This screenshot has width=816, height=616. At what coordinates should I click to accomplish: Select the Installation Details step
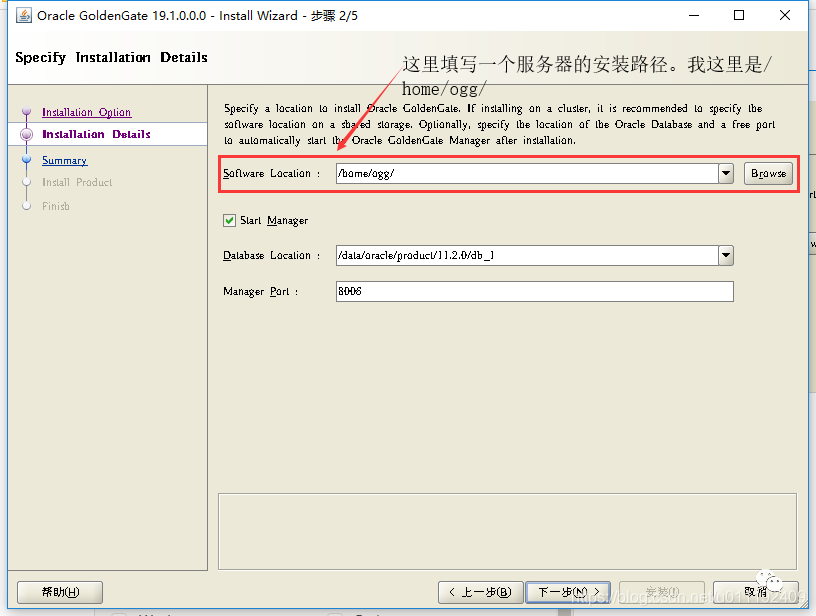(96, 134)
